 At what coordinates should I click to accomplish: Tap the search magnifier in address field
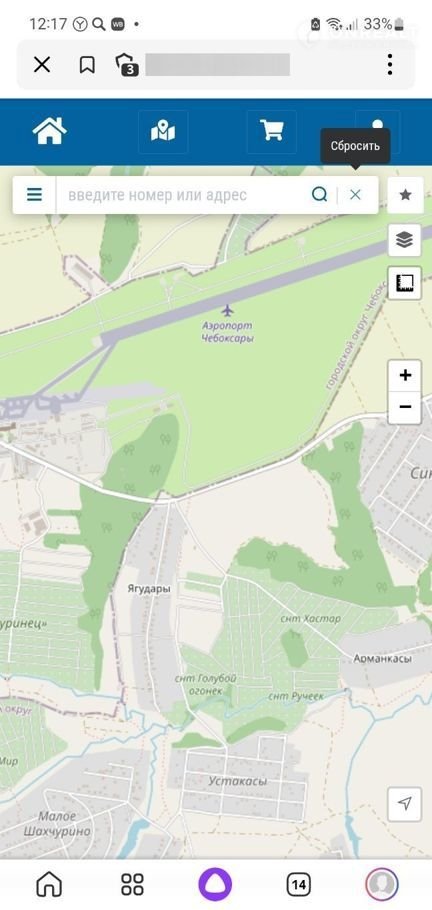pos(319,195)
